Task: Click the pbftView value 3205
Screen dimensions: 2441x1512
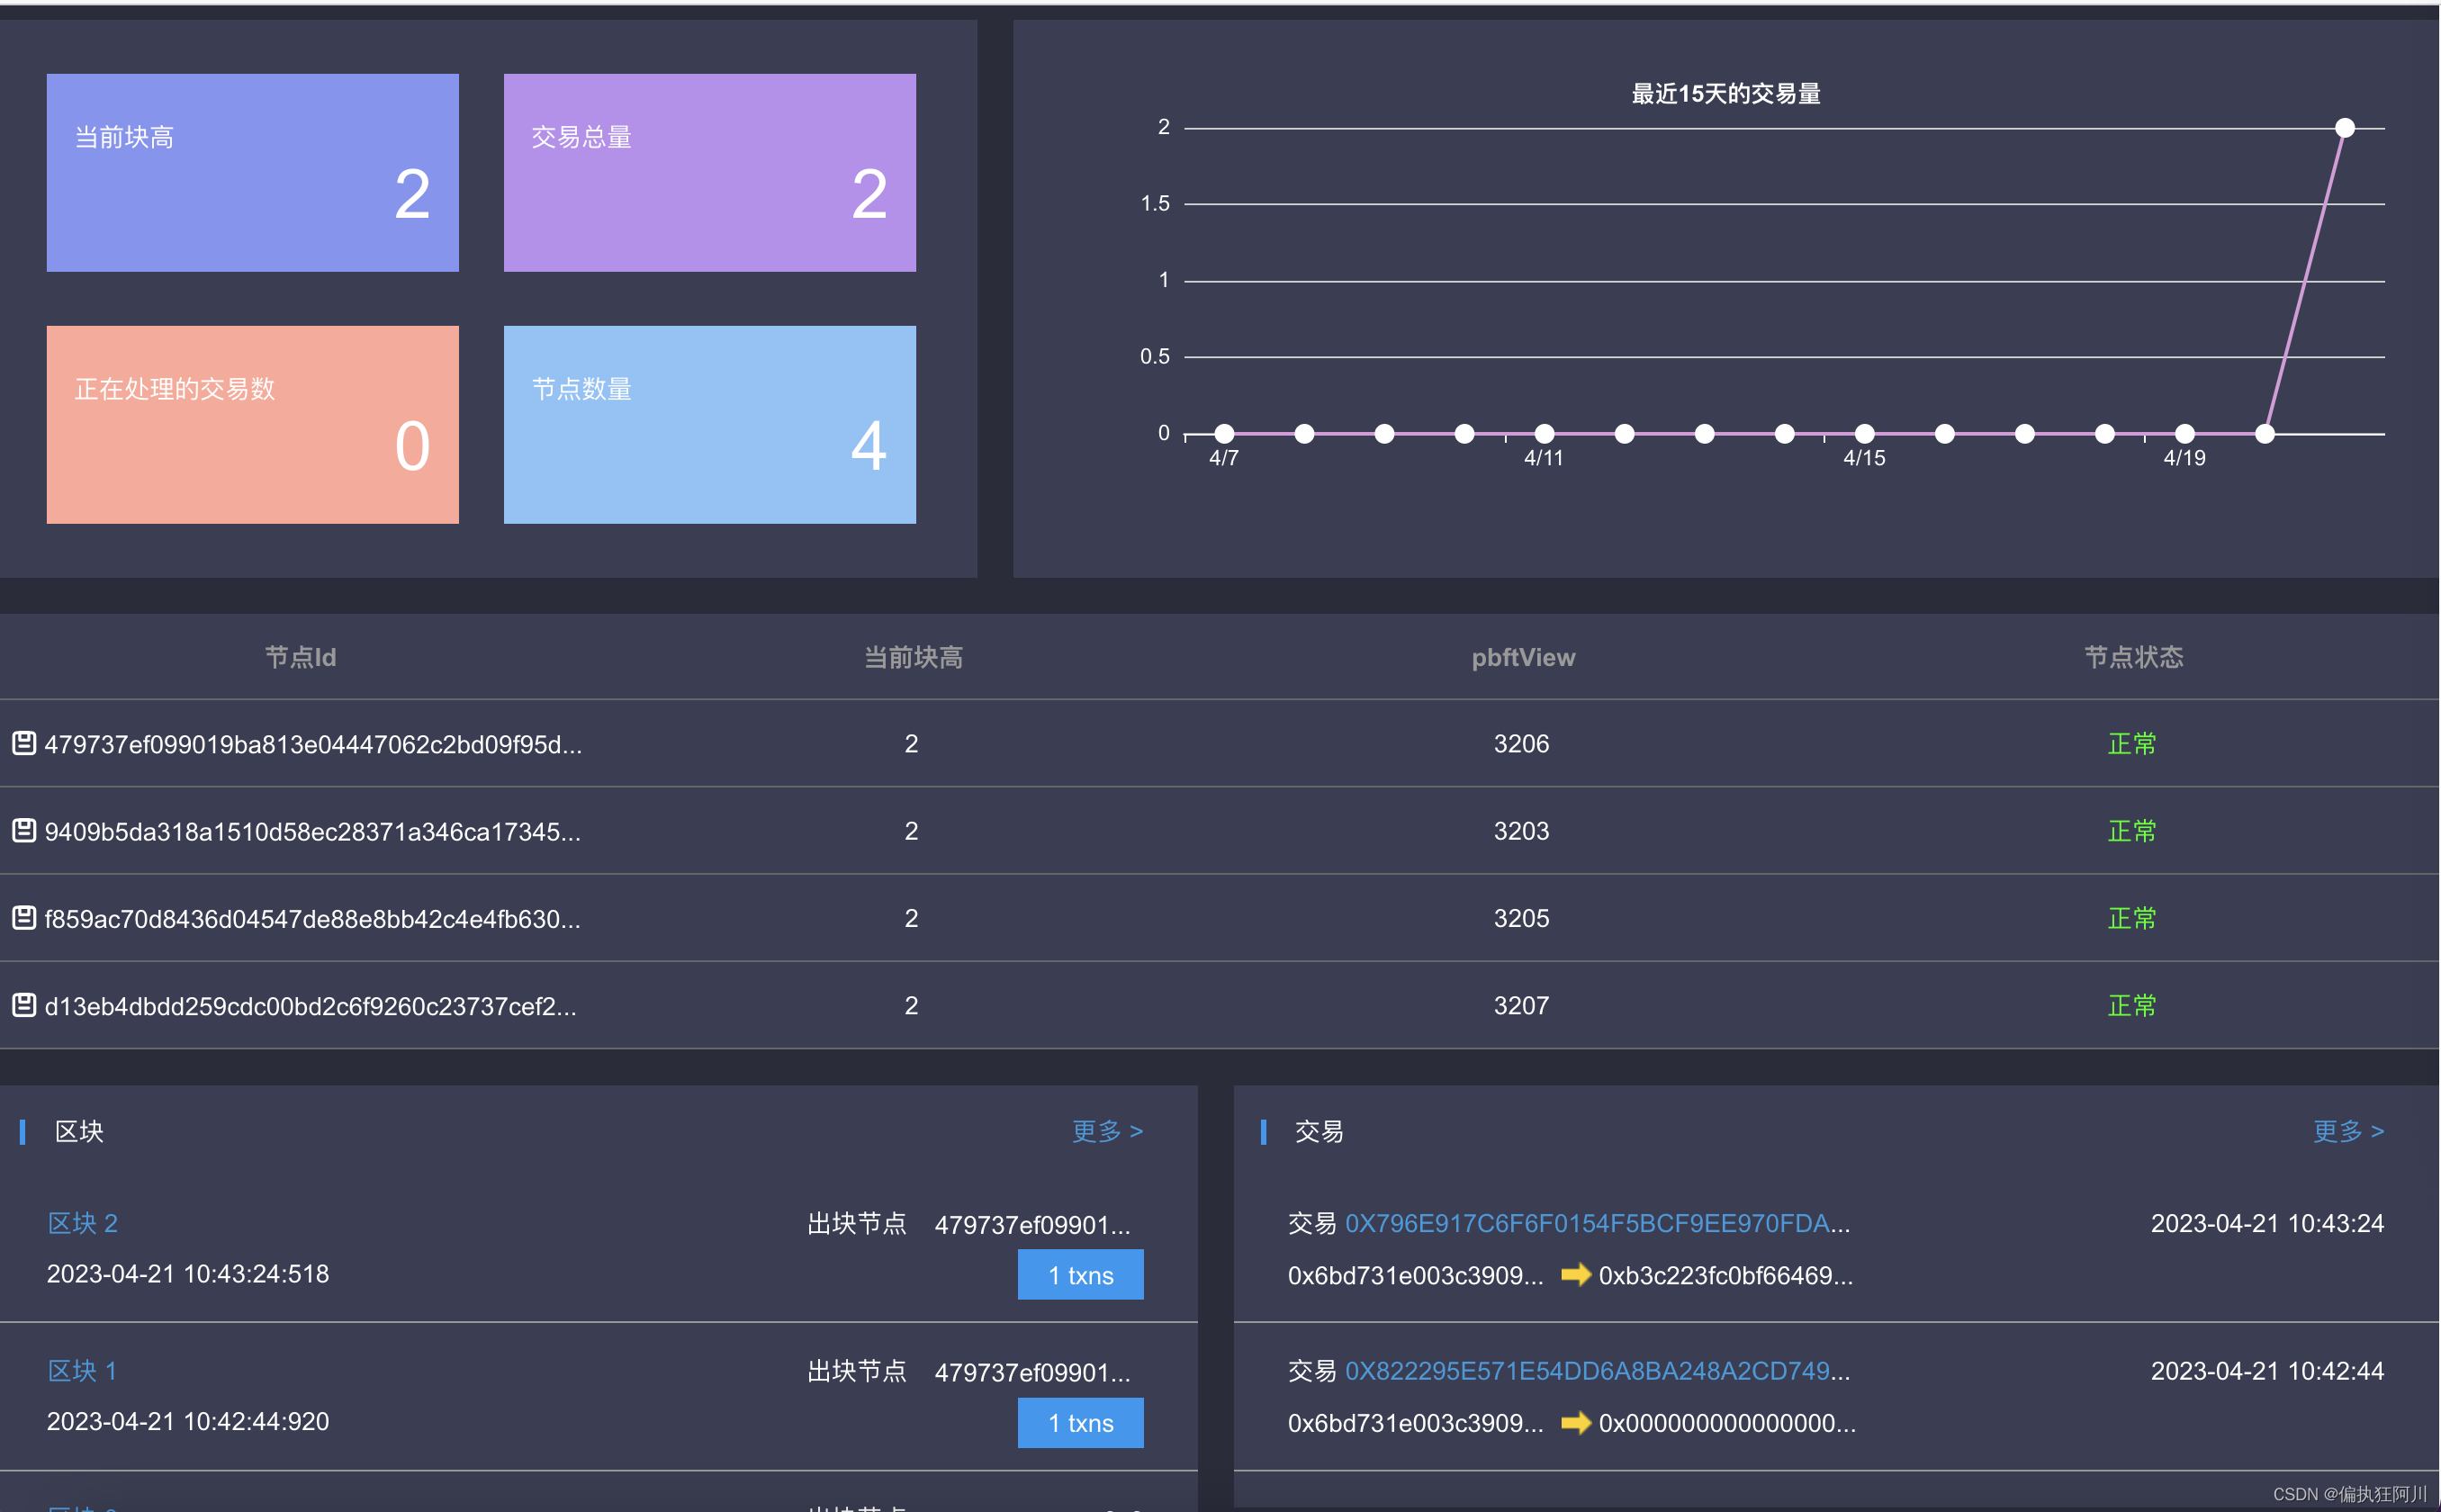Action: pos(1521,917)
